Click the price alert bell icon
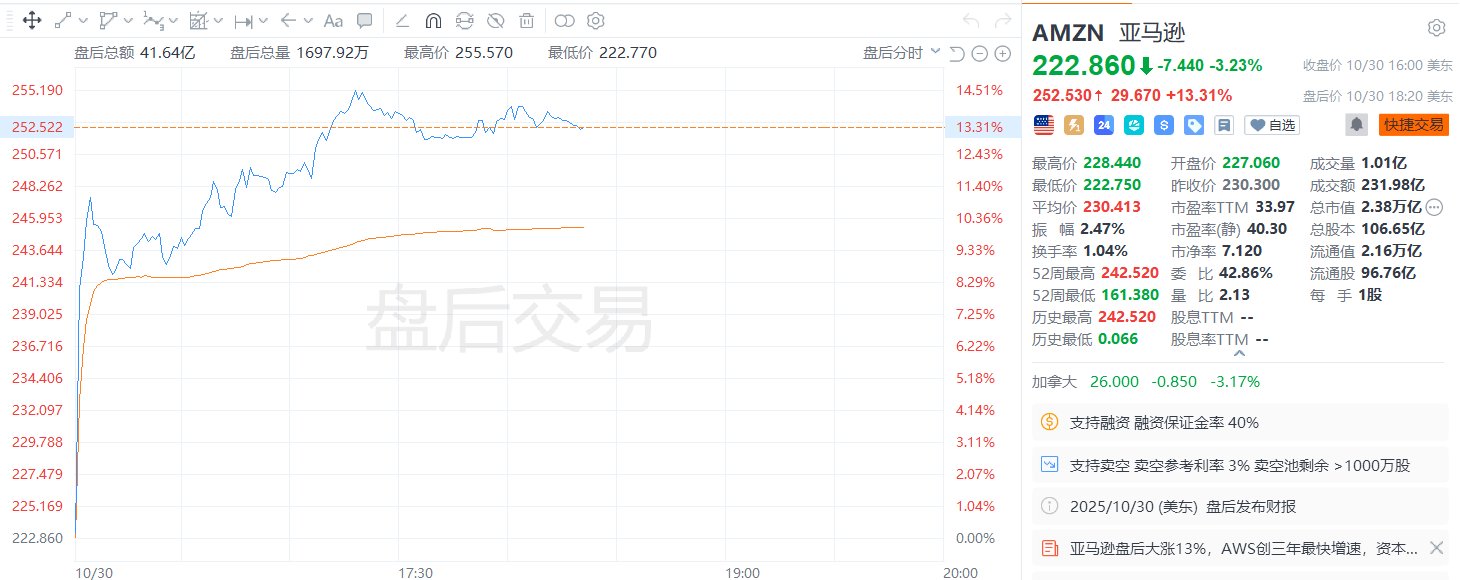Screen dimensions: 1460x580 tap(1357, 125)
